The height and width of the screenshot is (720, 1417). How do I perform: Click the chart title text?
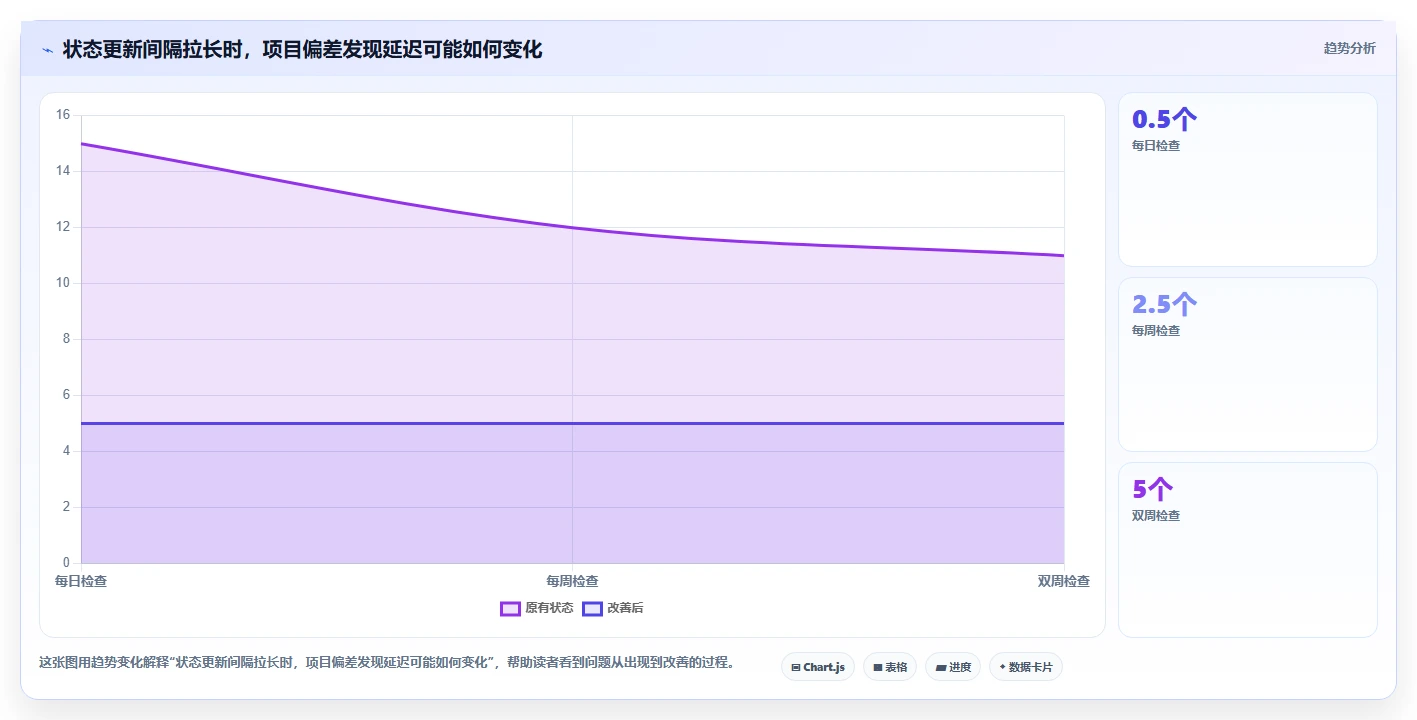tap(302, 49)
